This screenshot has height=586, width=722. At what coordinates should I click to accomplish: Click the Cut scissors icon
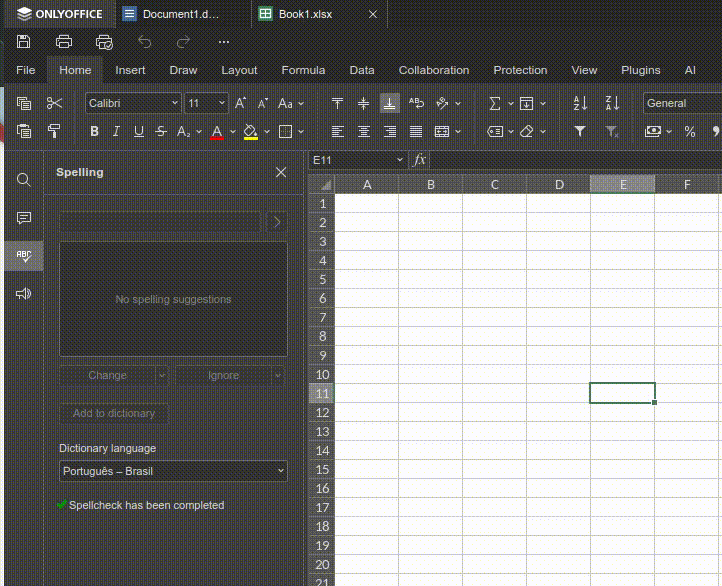click(54, 103)
